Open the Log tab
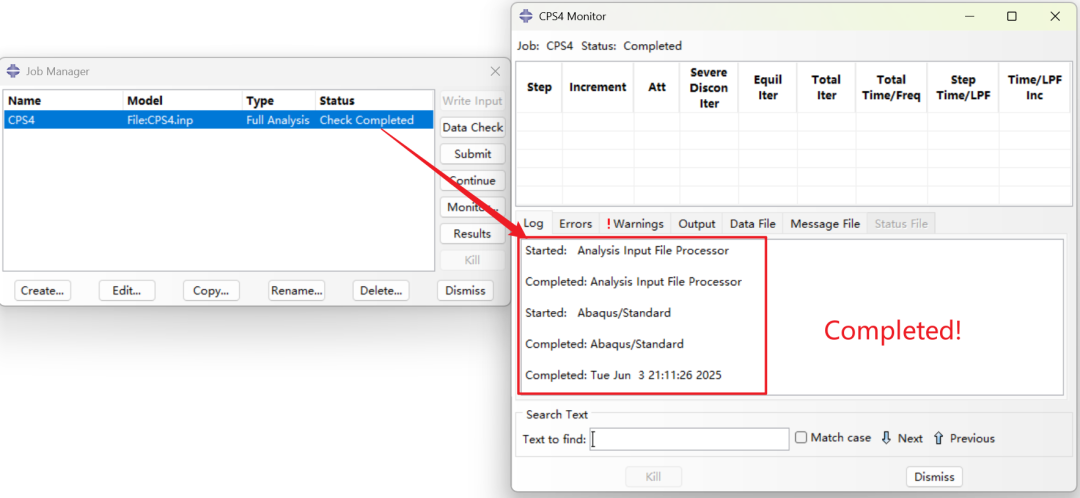The height and width of the screenshot is (498, 1080). click(x=533, y=223)
